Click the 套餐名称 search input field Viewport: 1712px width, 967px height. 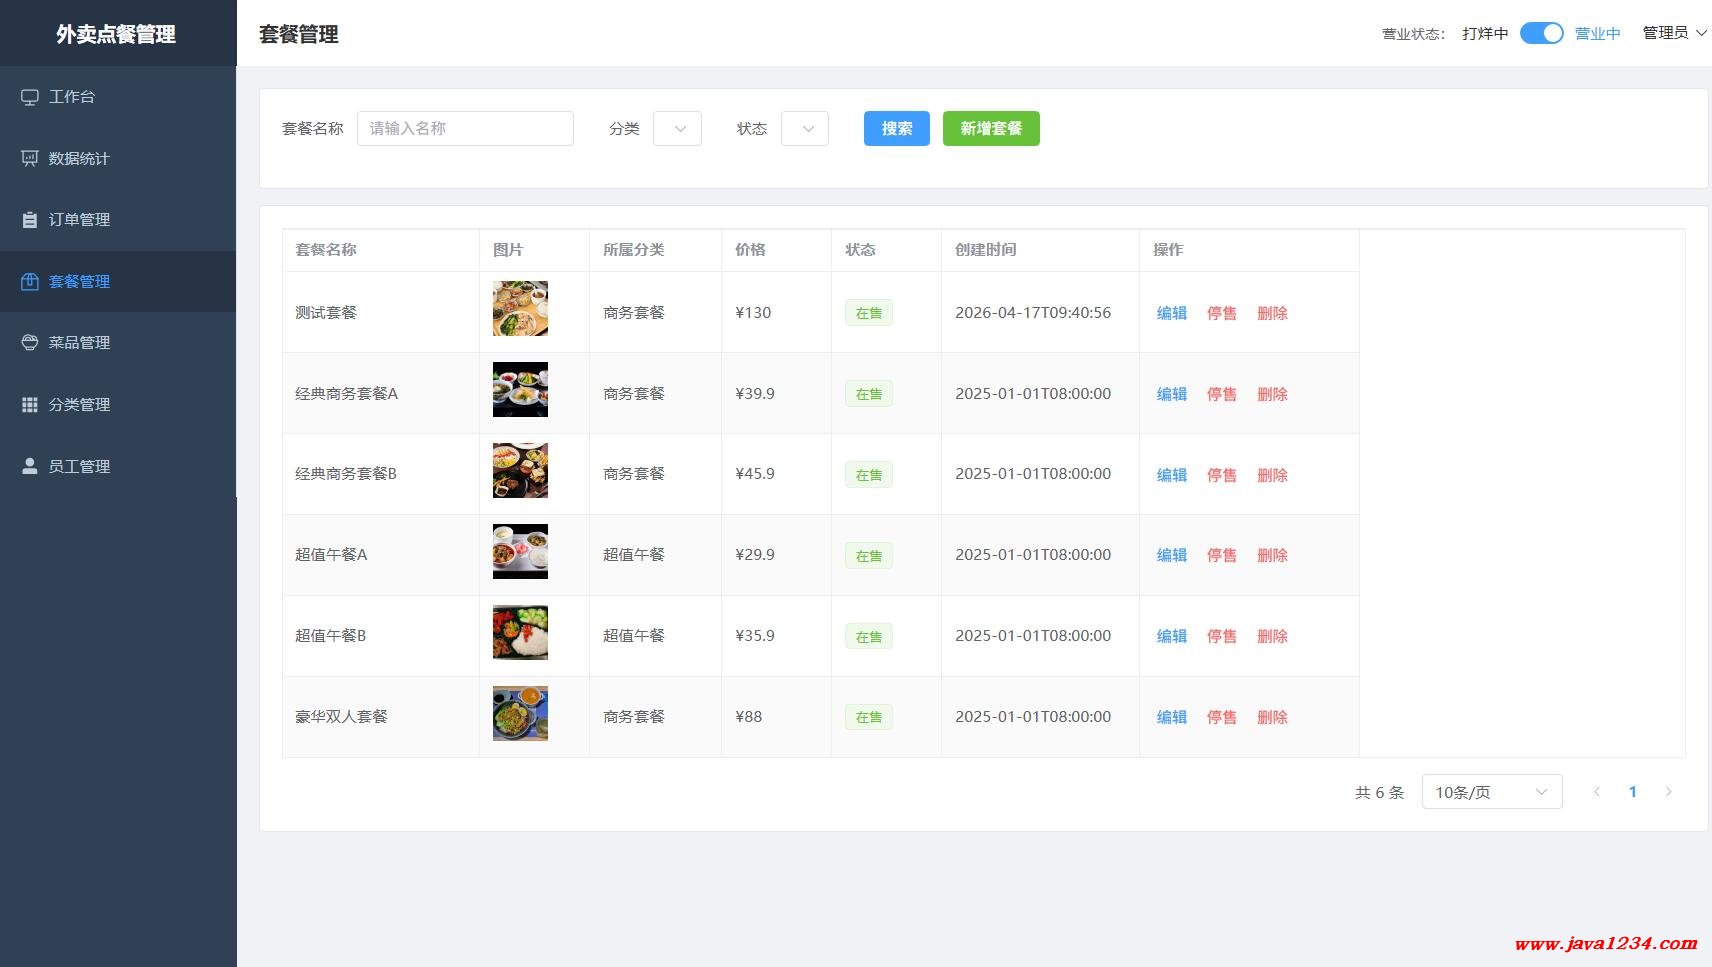point(465,129)
